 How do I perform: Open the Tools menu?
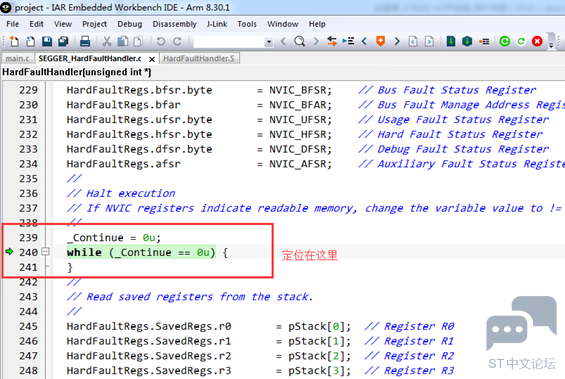pyautogui.click(x=247, y=24)
